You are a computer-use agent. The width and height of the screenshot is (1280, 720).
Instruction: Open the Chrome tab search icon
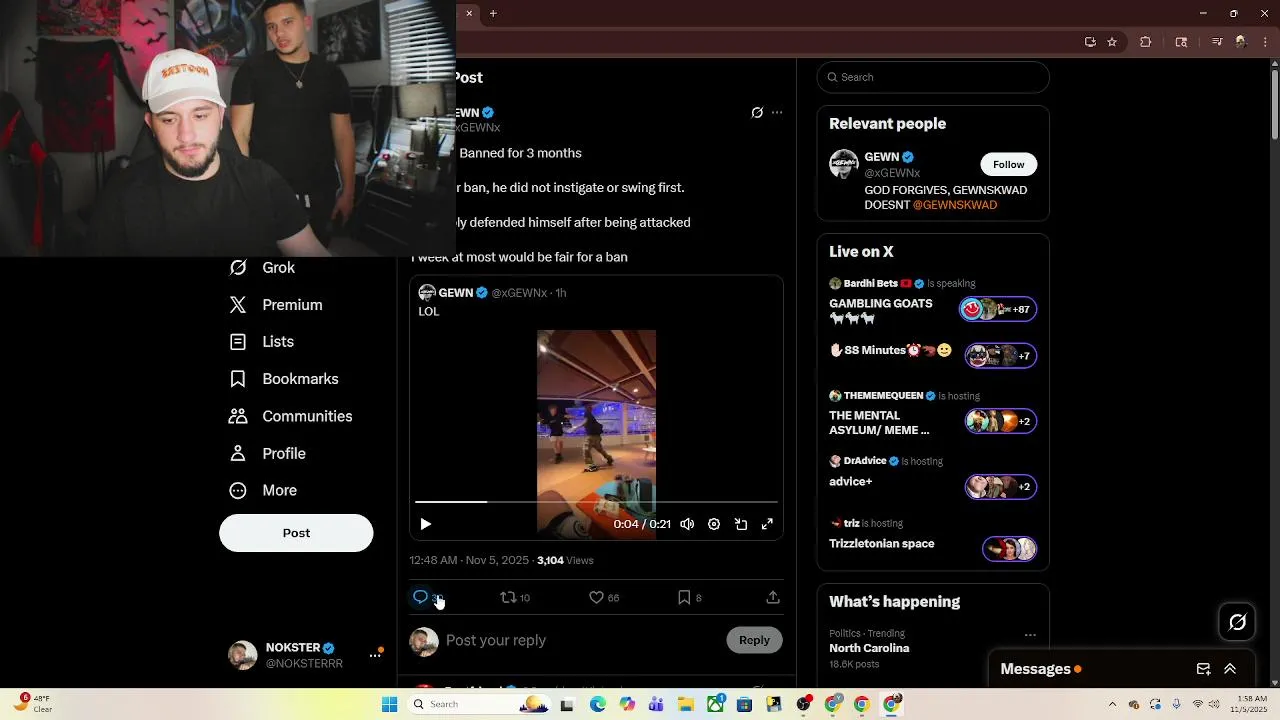[x=1181, y=42]
